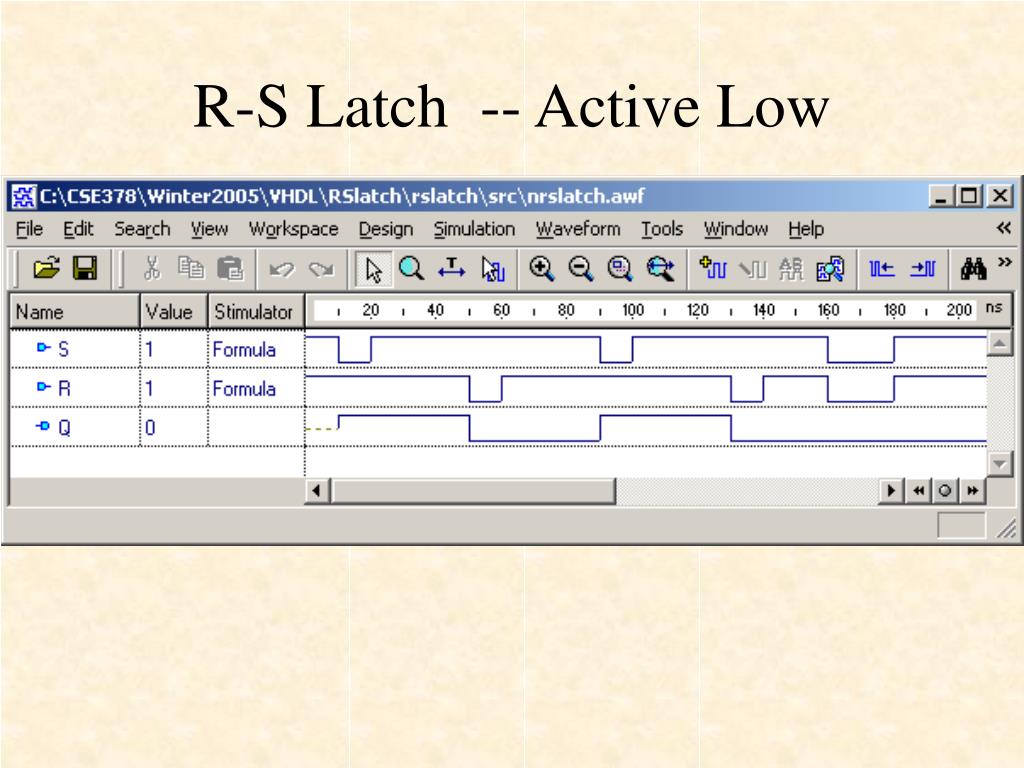1024x768 pixels.
Task: Open the Tools menu
Action: (662, 229)
